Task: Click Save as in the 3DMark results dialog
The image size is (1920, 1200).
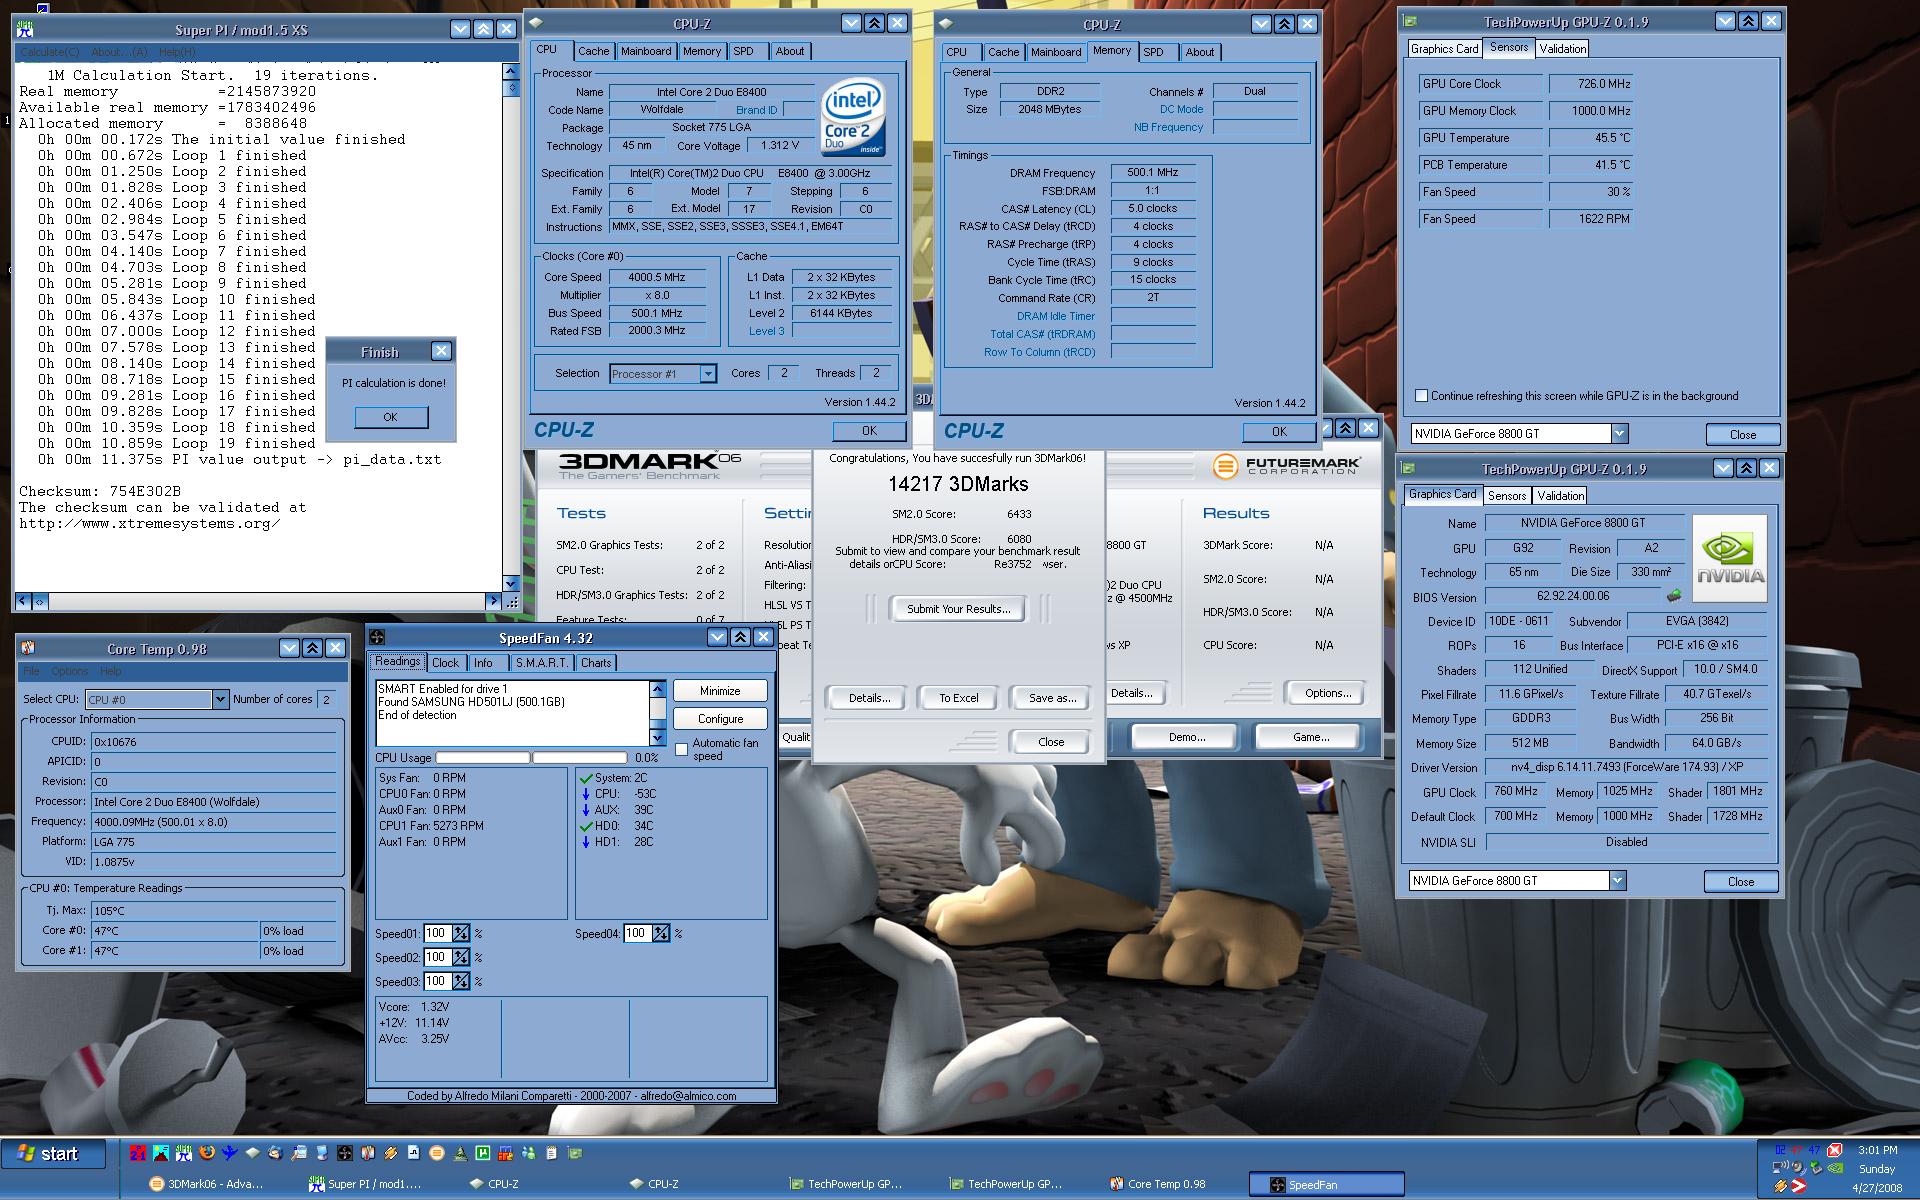Action: 1052,698
